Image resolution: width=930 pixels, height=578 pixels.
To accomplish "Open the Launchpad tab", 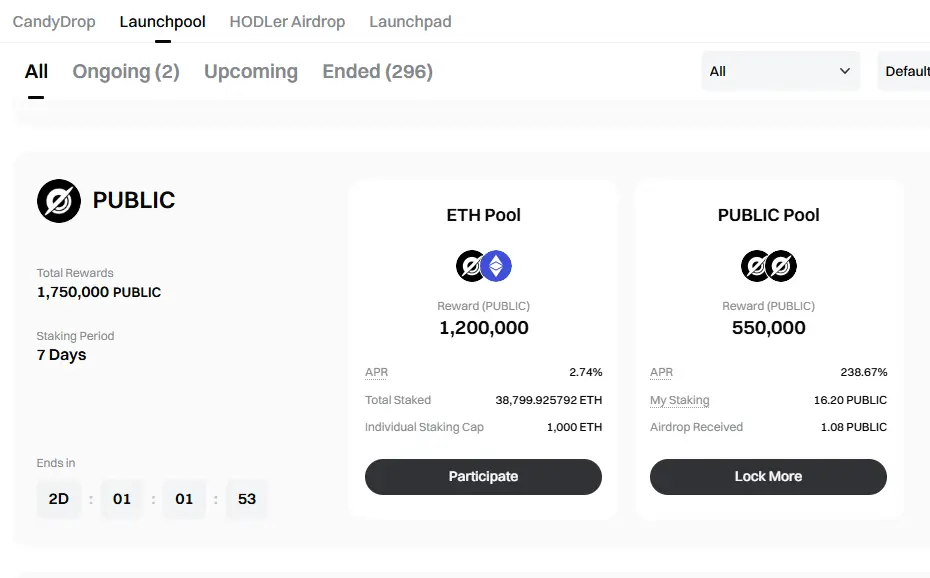I will (410, 22).
